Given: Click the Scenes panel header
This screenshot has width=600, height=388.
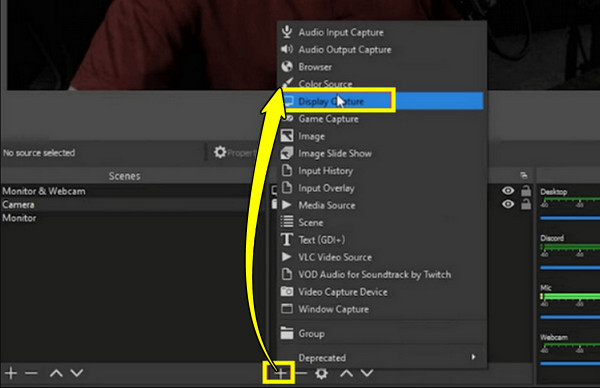Looking at the screenshot, I should tap(125, 176).
